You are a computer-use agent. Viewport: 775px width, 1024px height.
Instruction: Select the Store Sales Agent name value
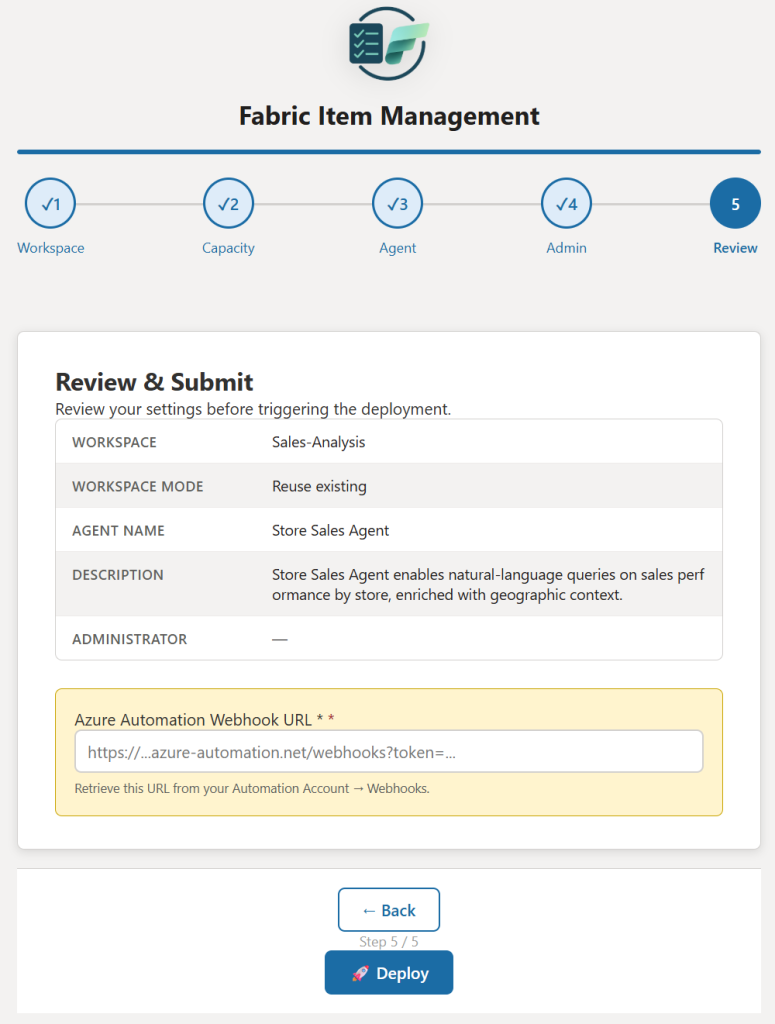330,530
